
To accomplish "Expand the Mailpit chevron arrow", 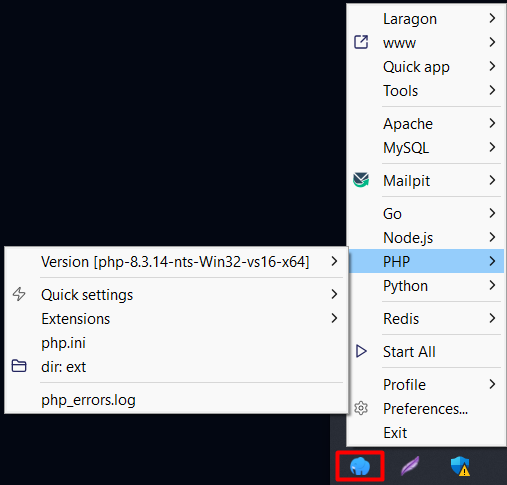I will [x=492, y=180].
